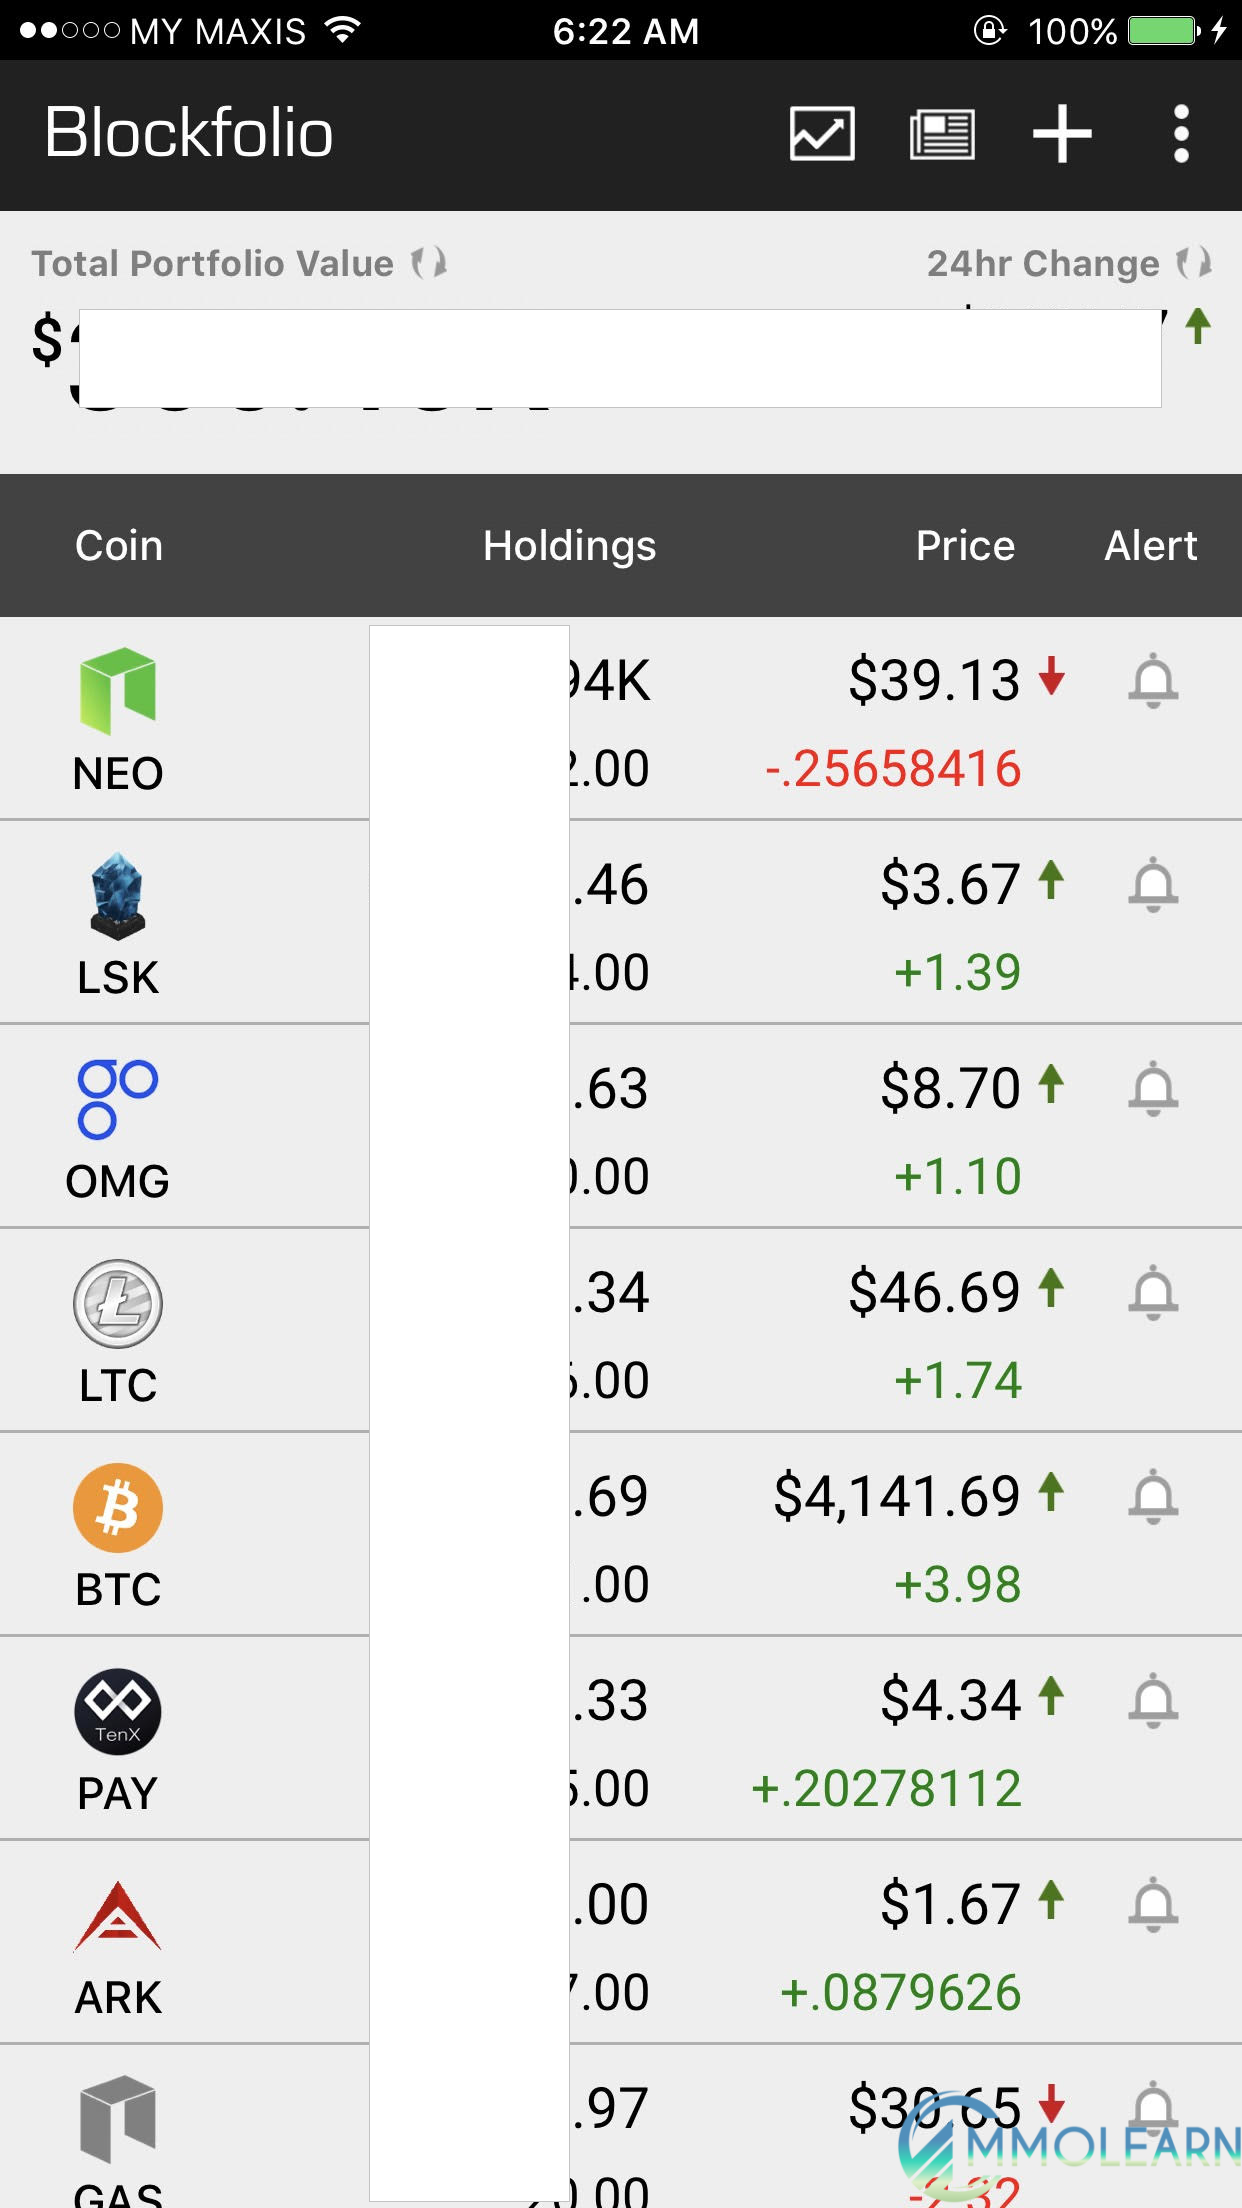Toggle currency next to Total Portfolio Value

(429, 263)
